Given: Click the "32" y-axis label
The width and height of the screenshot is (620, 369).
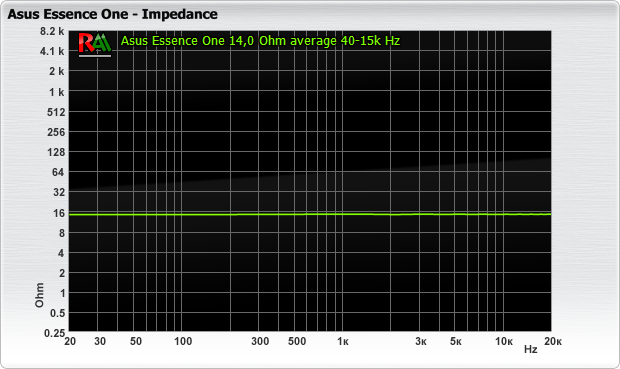Looking at the screenshot, I should pos(59,192).
